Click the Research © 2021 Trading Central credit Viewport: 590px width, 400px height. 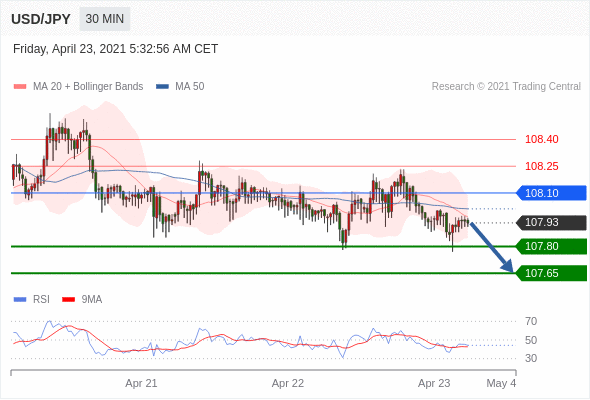[x=506, y=87]
